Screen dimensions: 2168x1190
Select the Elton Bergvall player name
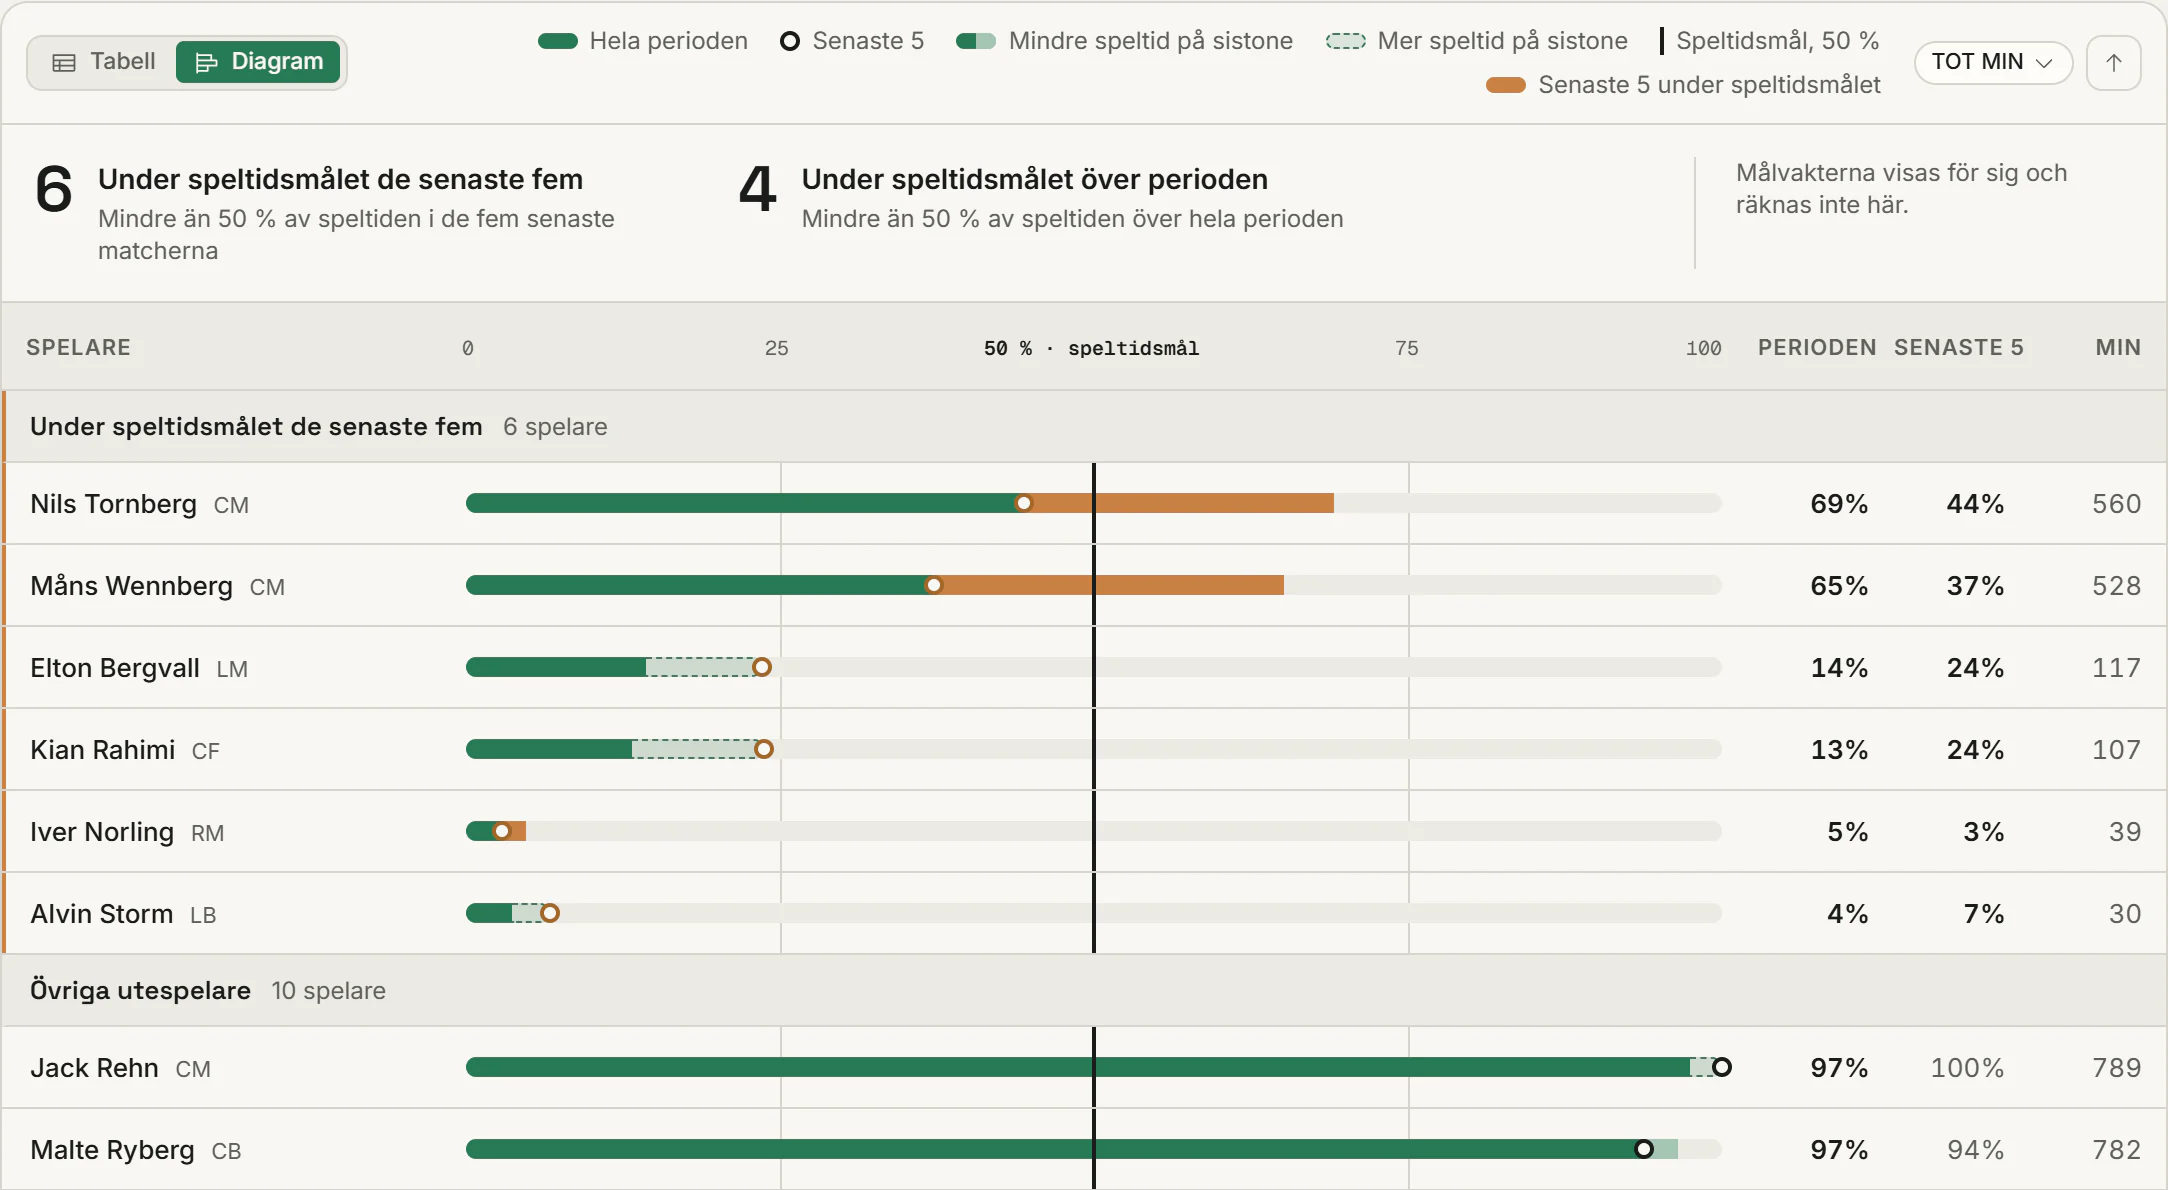tap(115, 667)
